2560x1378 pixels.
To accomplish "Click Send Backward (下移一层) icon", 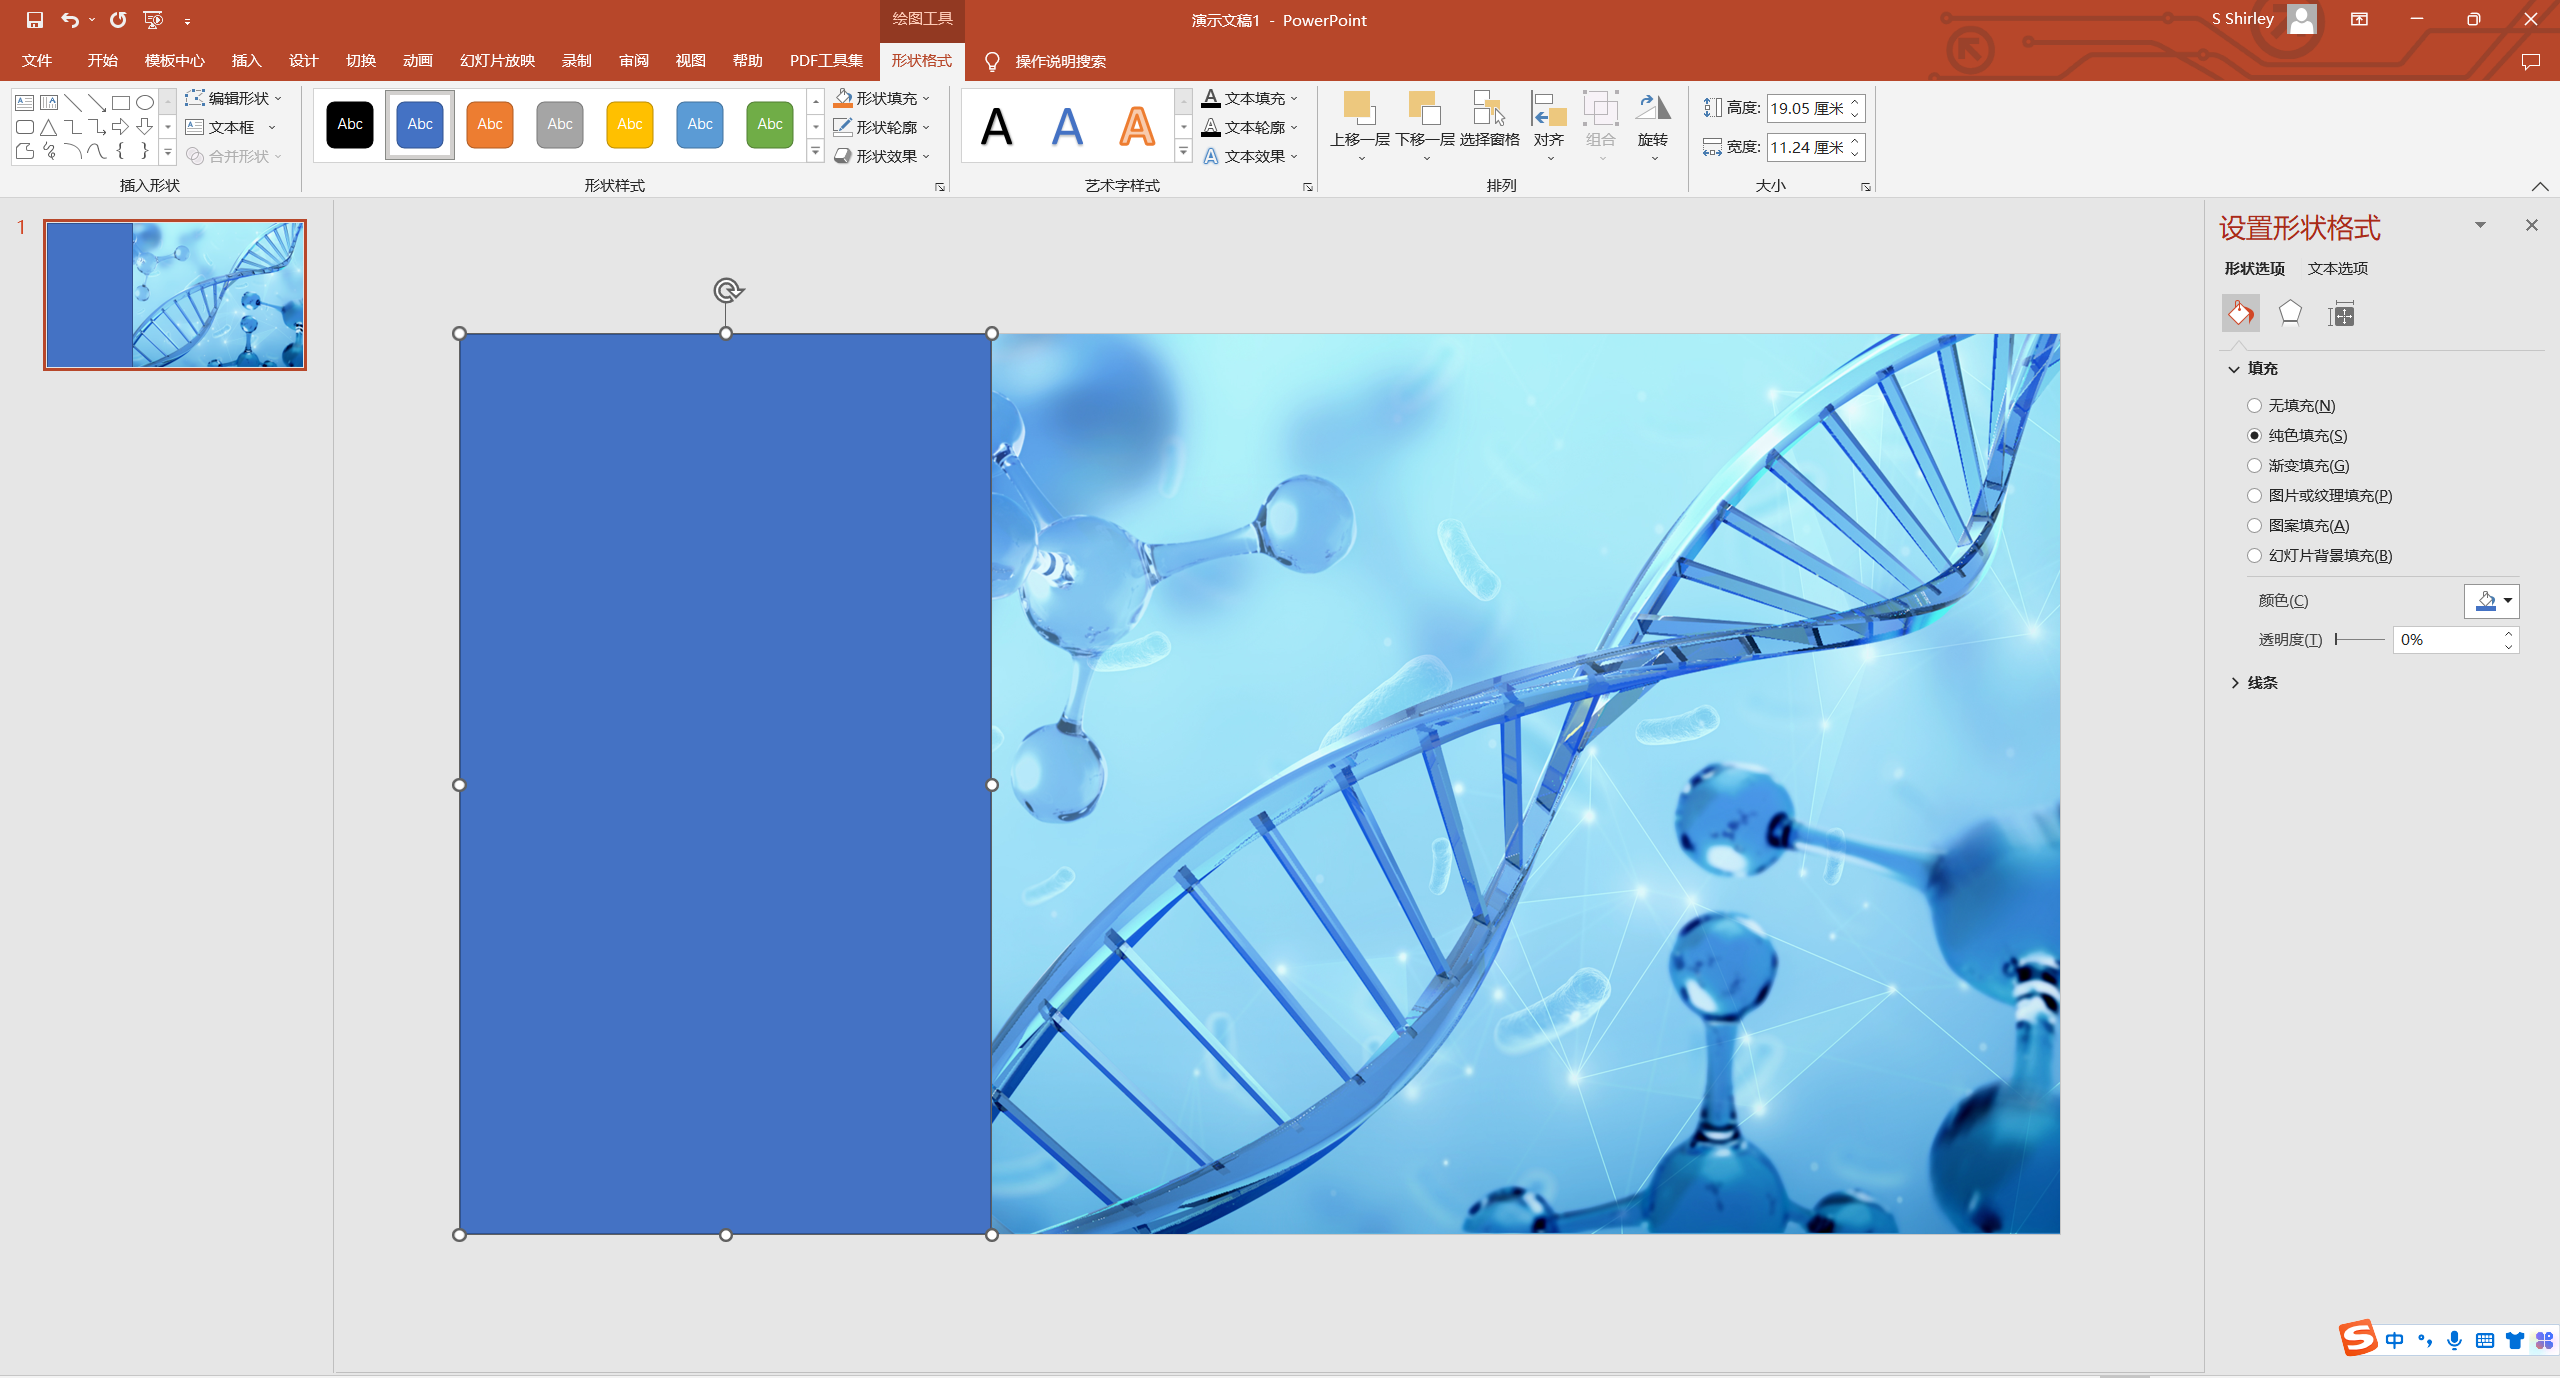I will coord(1424,108).
